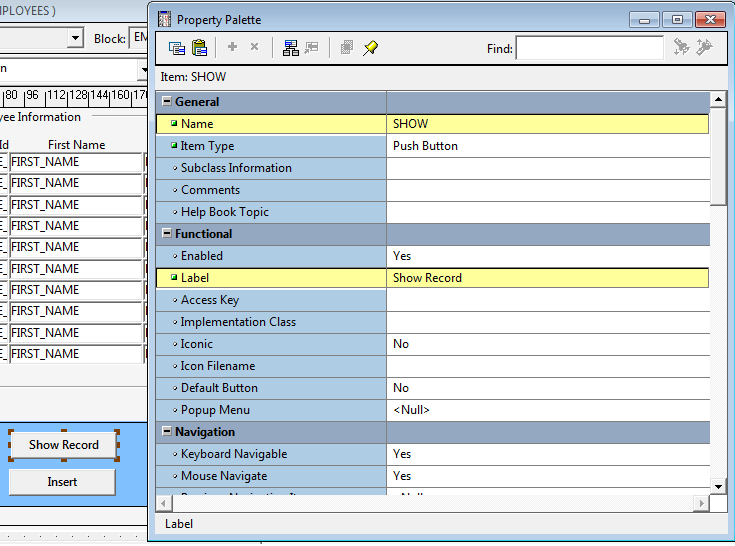
Task: Click the Property Class icon
Action: click(x=291, y=48)
